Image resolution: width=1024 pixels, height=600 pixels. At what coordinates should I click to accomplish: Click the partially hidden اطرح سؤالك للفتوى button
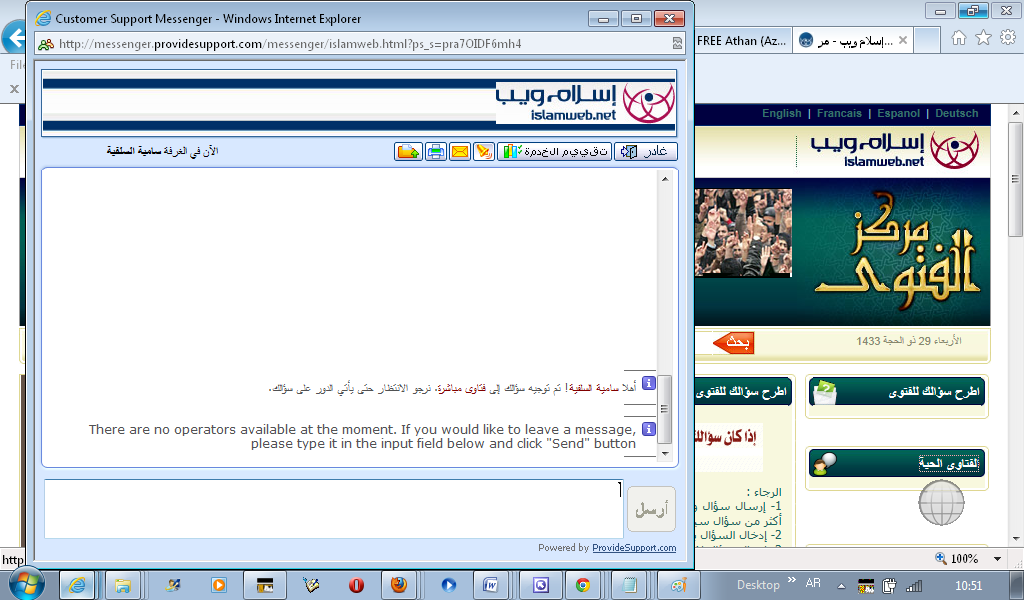(x=743, y=392)
